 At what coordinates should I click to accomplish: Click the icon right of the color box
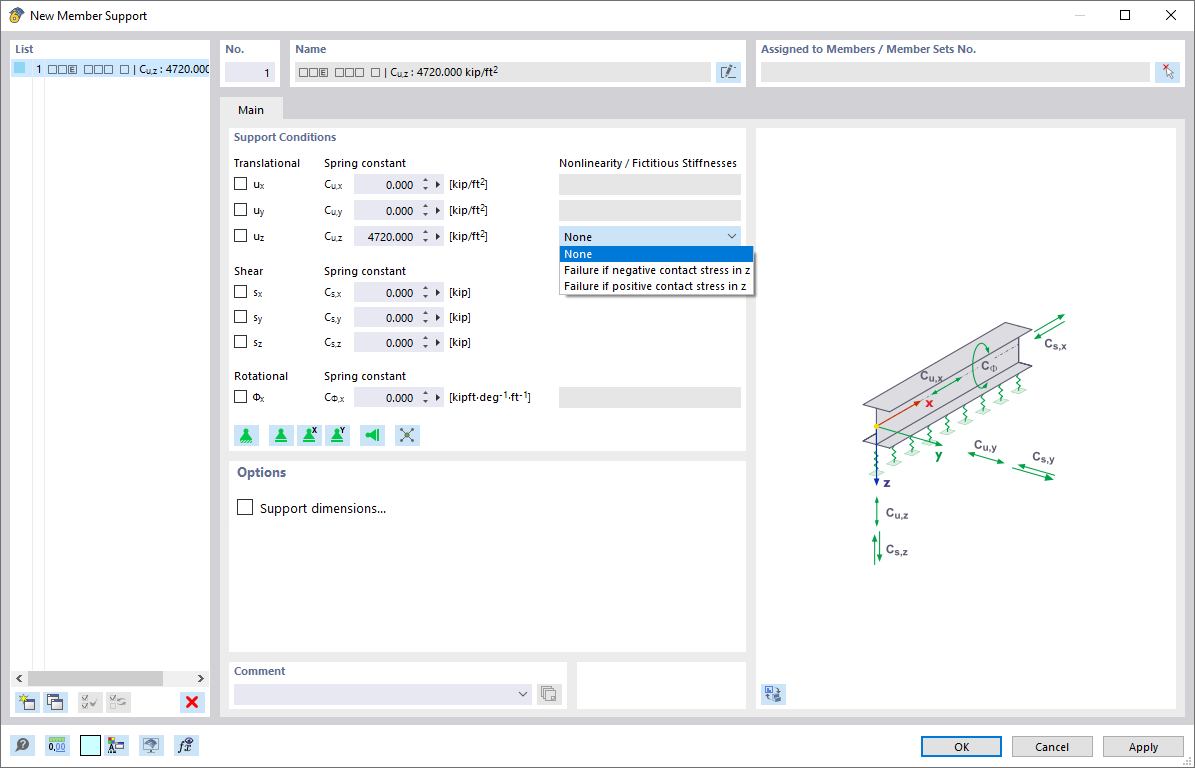pyautogui.click(x=116, y=745)
